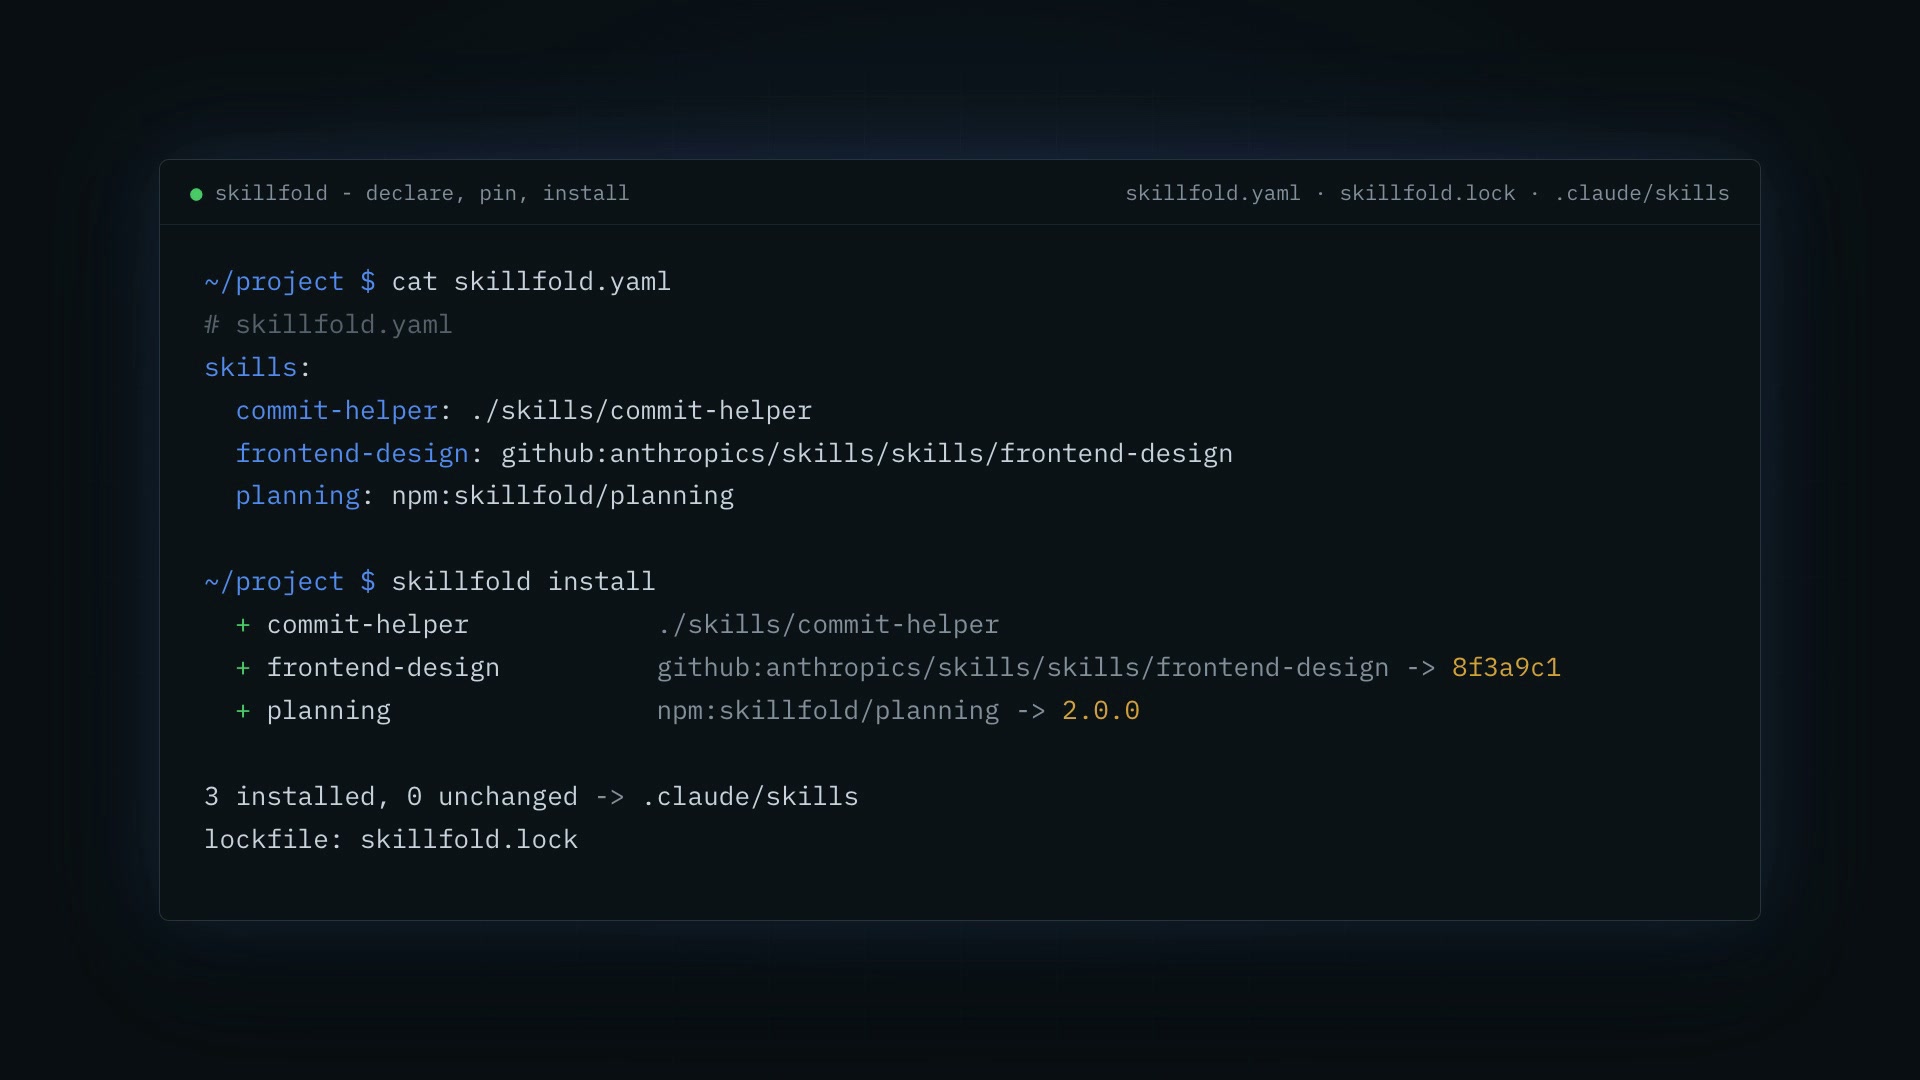Screen dimensions: 1920x1080
Task: Click the github:anthropics path in yaml listing
Action: tap(867, 454)
